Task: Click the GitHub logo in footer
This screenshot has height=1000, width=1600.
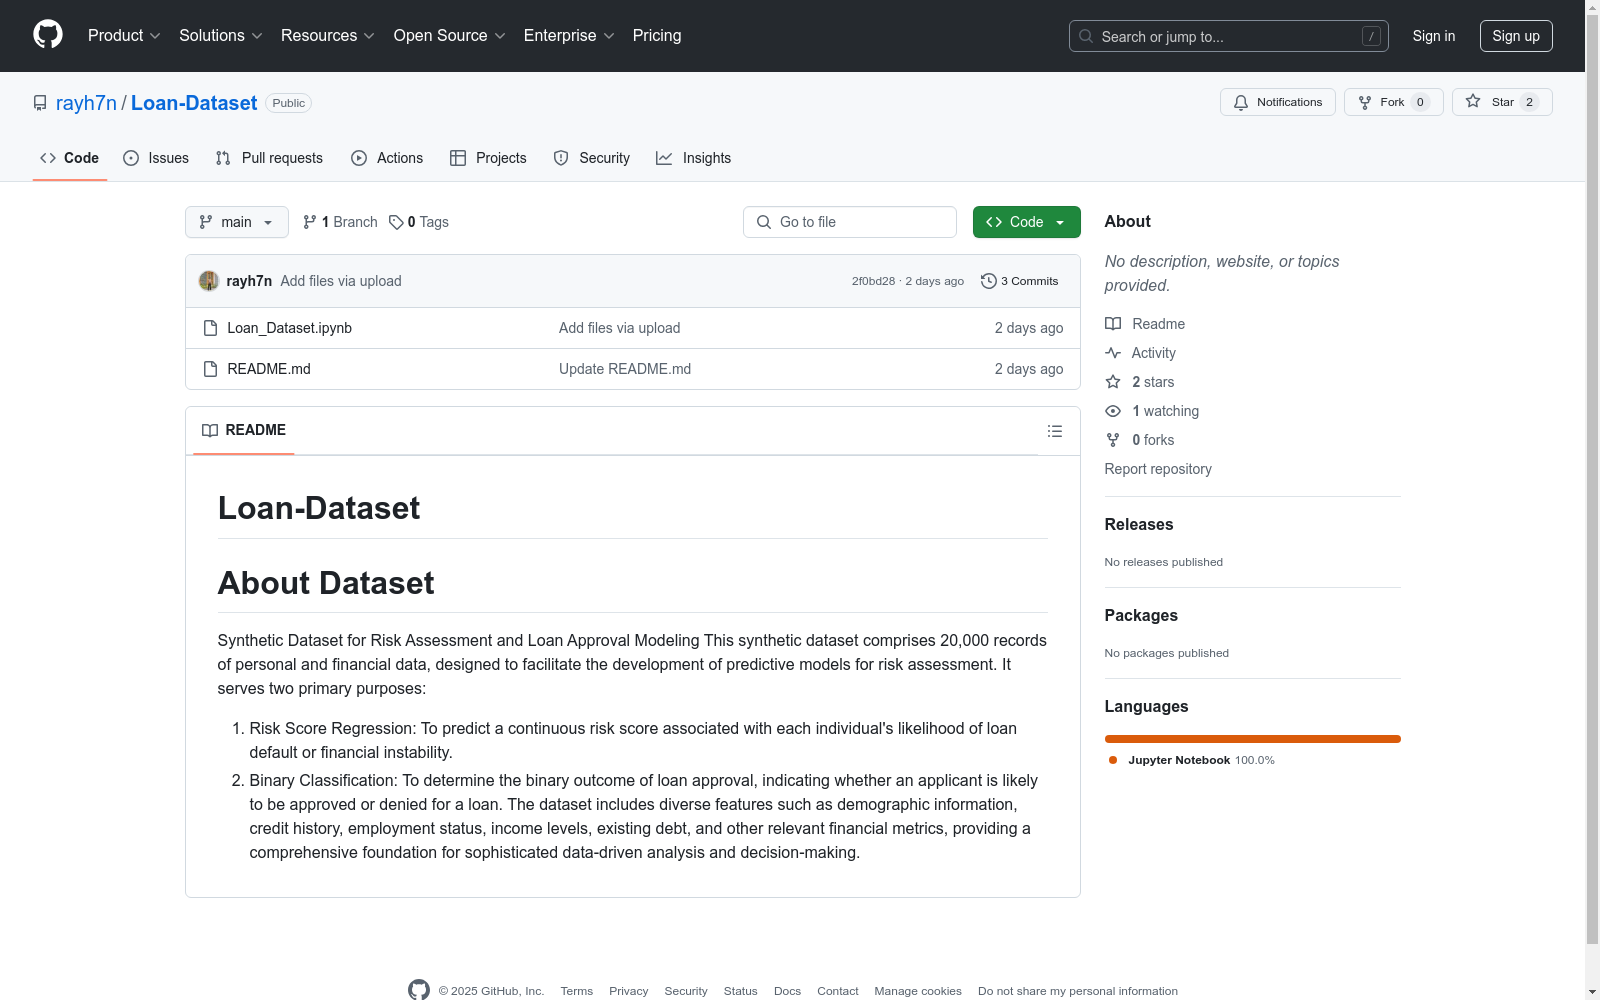Action: pos(419,990)
